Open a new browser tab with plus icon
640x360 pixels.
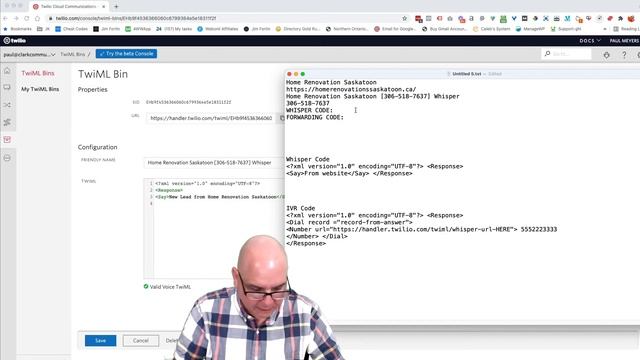click(116, 7)
